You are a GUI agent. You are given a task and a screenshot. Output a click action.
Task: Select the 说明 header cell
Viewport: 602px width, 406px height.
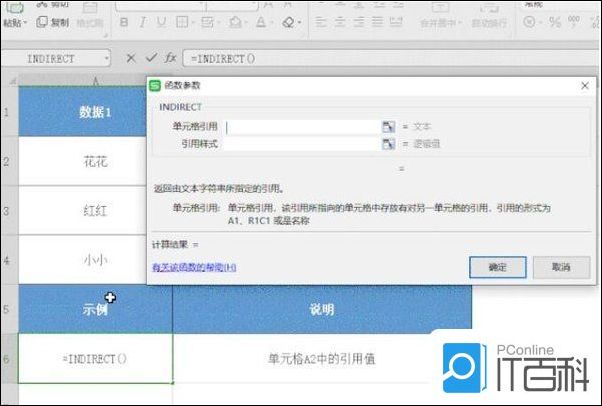[322, 309]
